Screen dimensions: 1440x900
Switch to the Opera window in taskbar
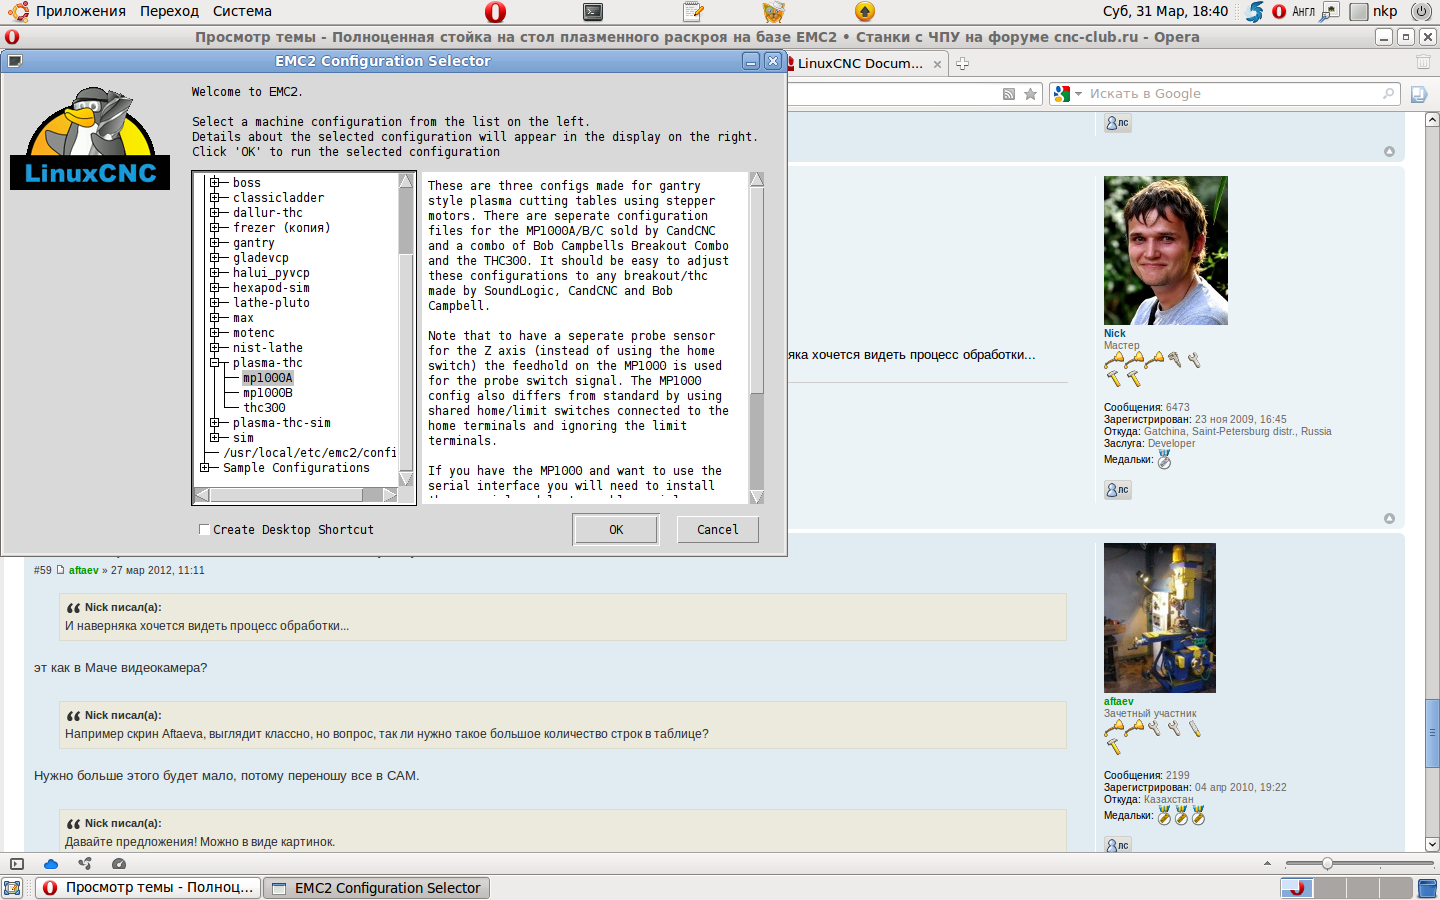149,888
